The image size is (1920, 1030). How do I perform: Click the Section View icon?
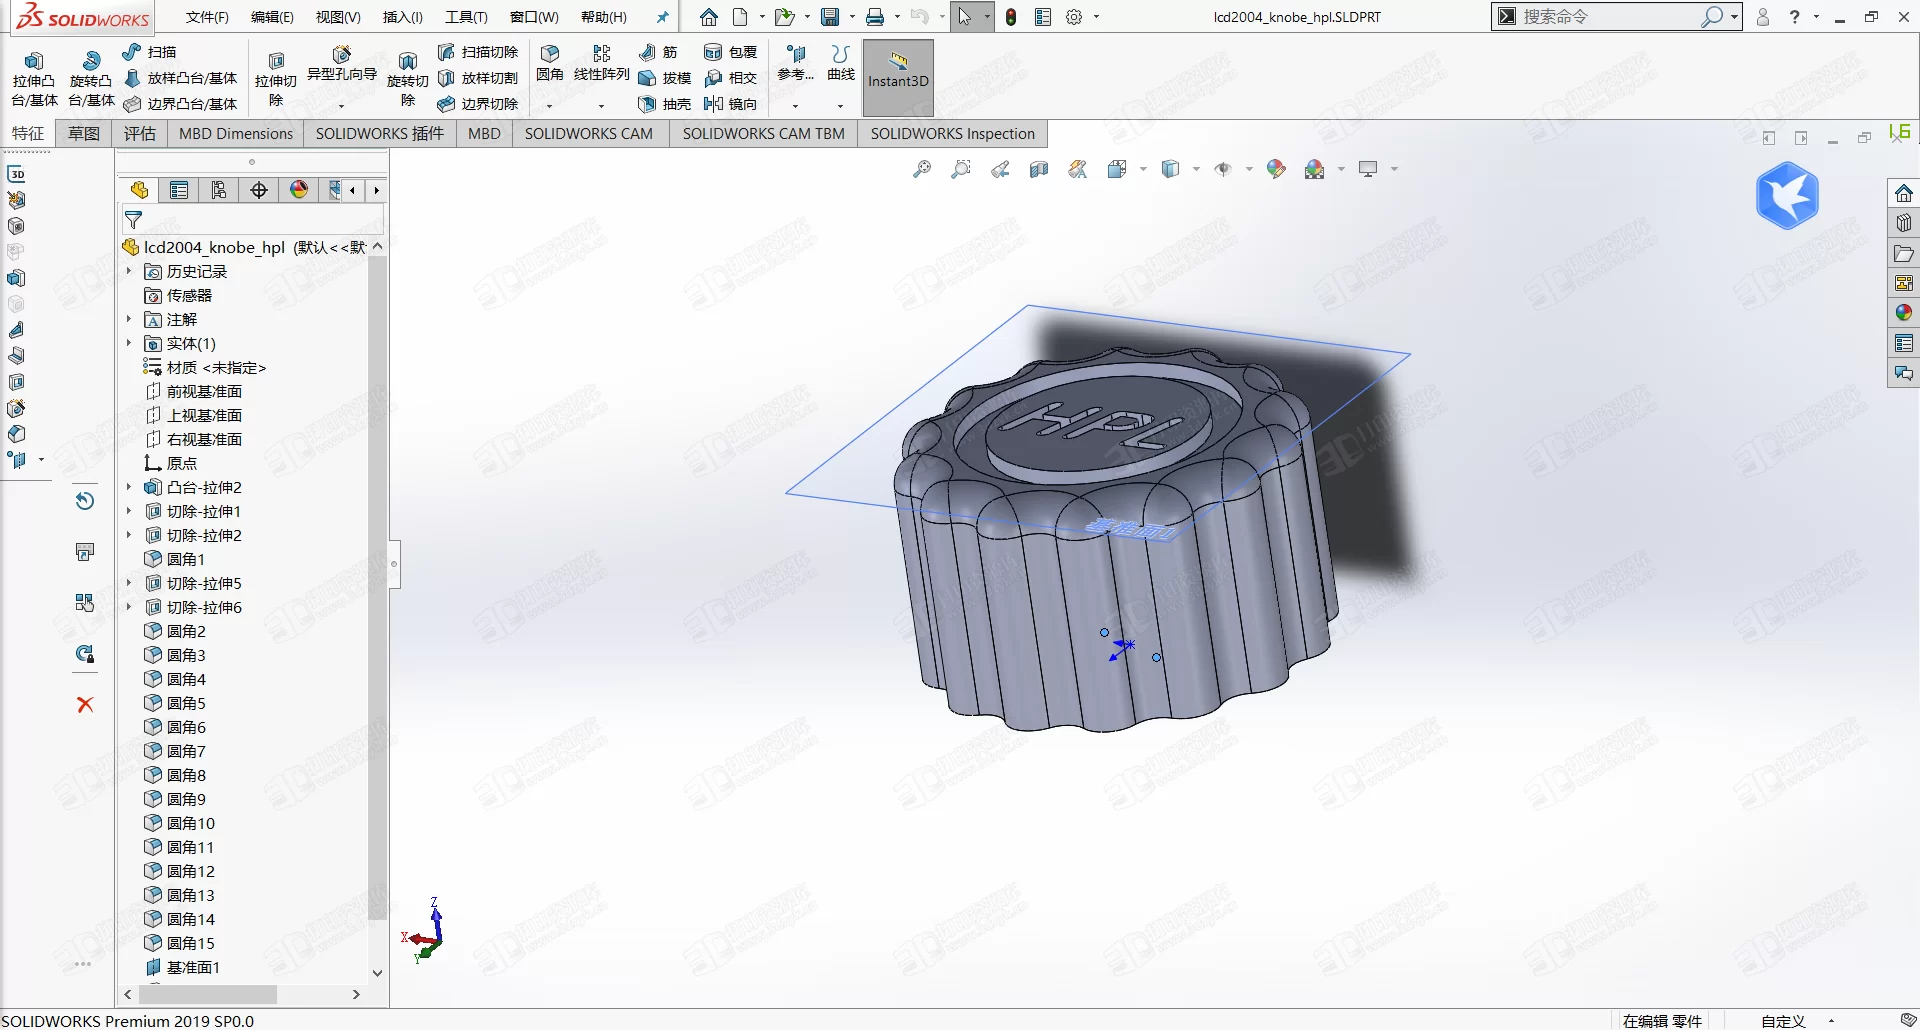pos(1039,170)
